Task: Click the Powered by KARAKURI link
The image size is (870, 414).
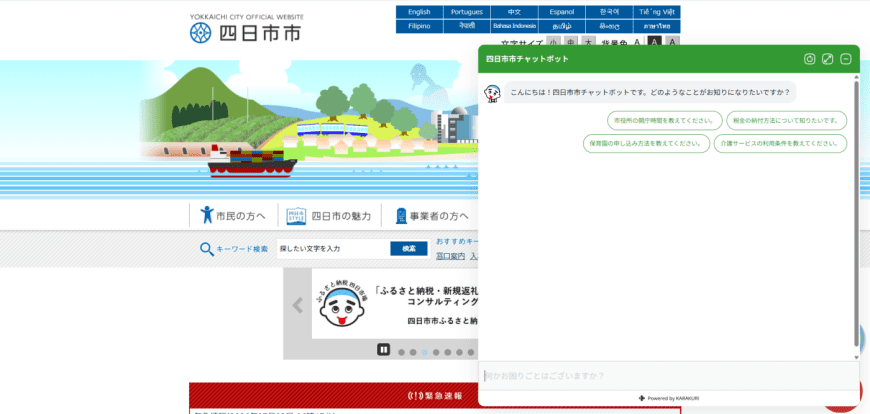Action: pyautogui.click(x=669, y=398)
